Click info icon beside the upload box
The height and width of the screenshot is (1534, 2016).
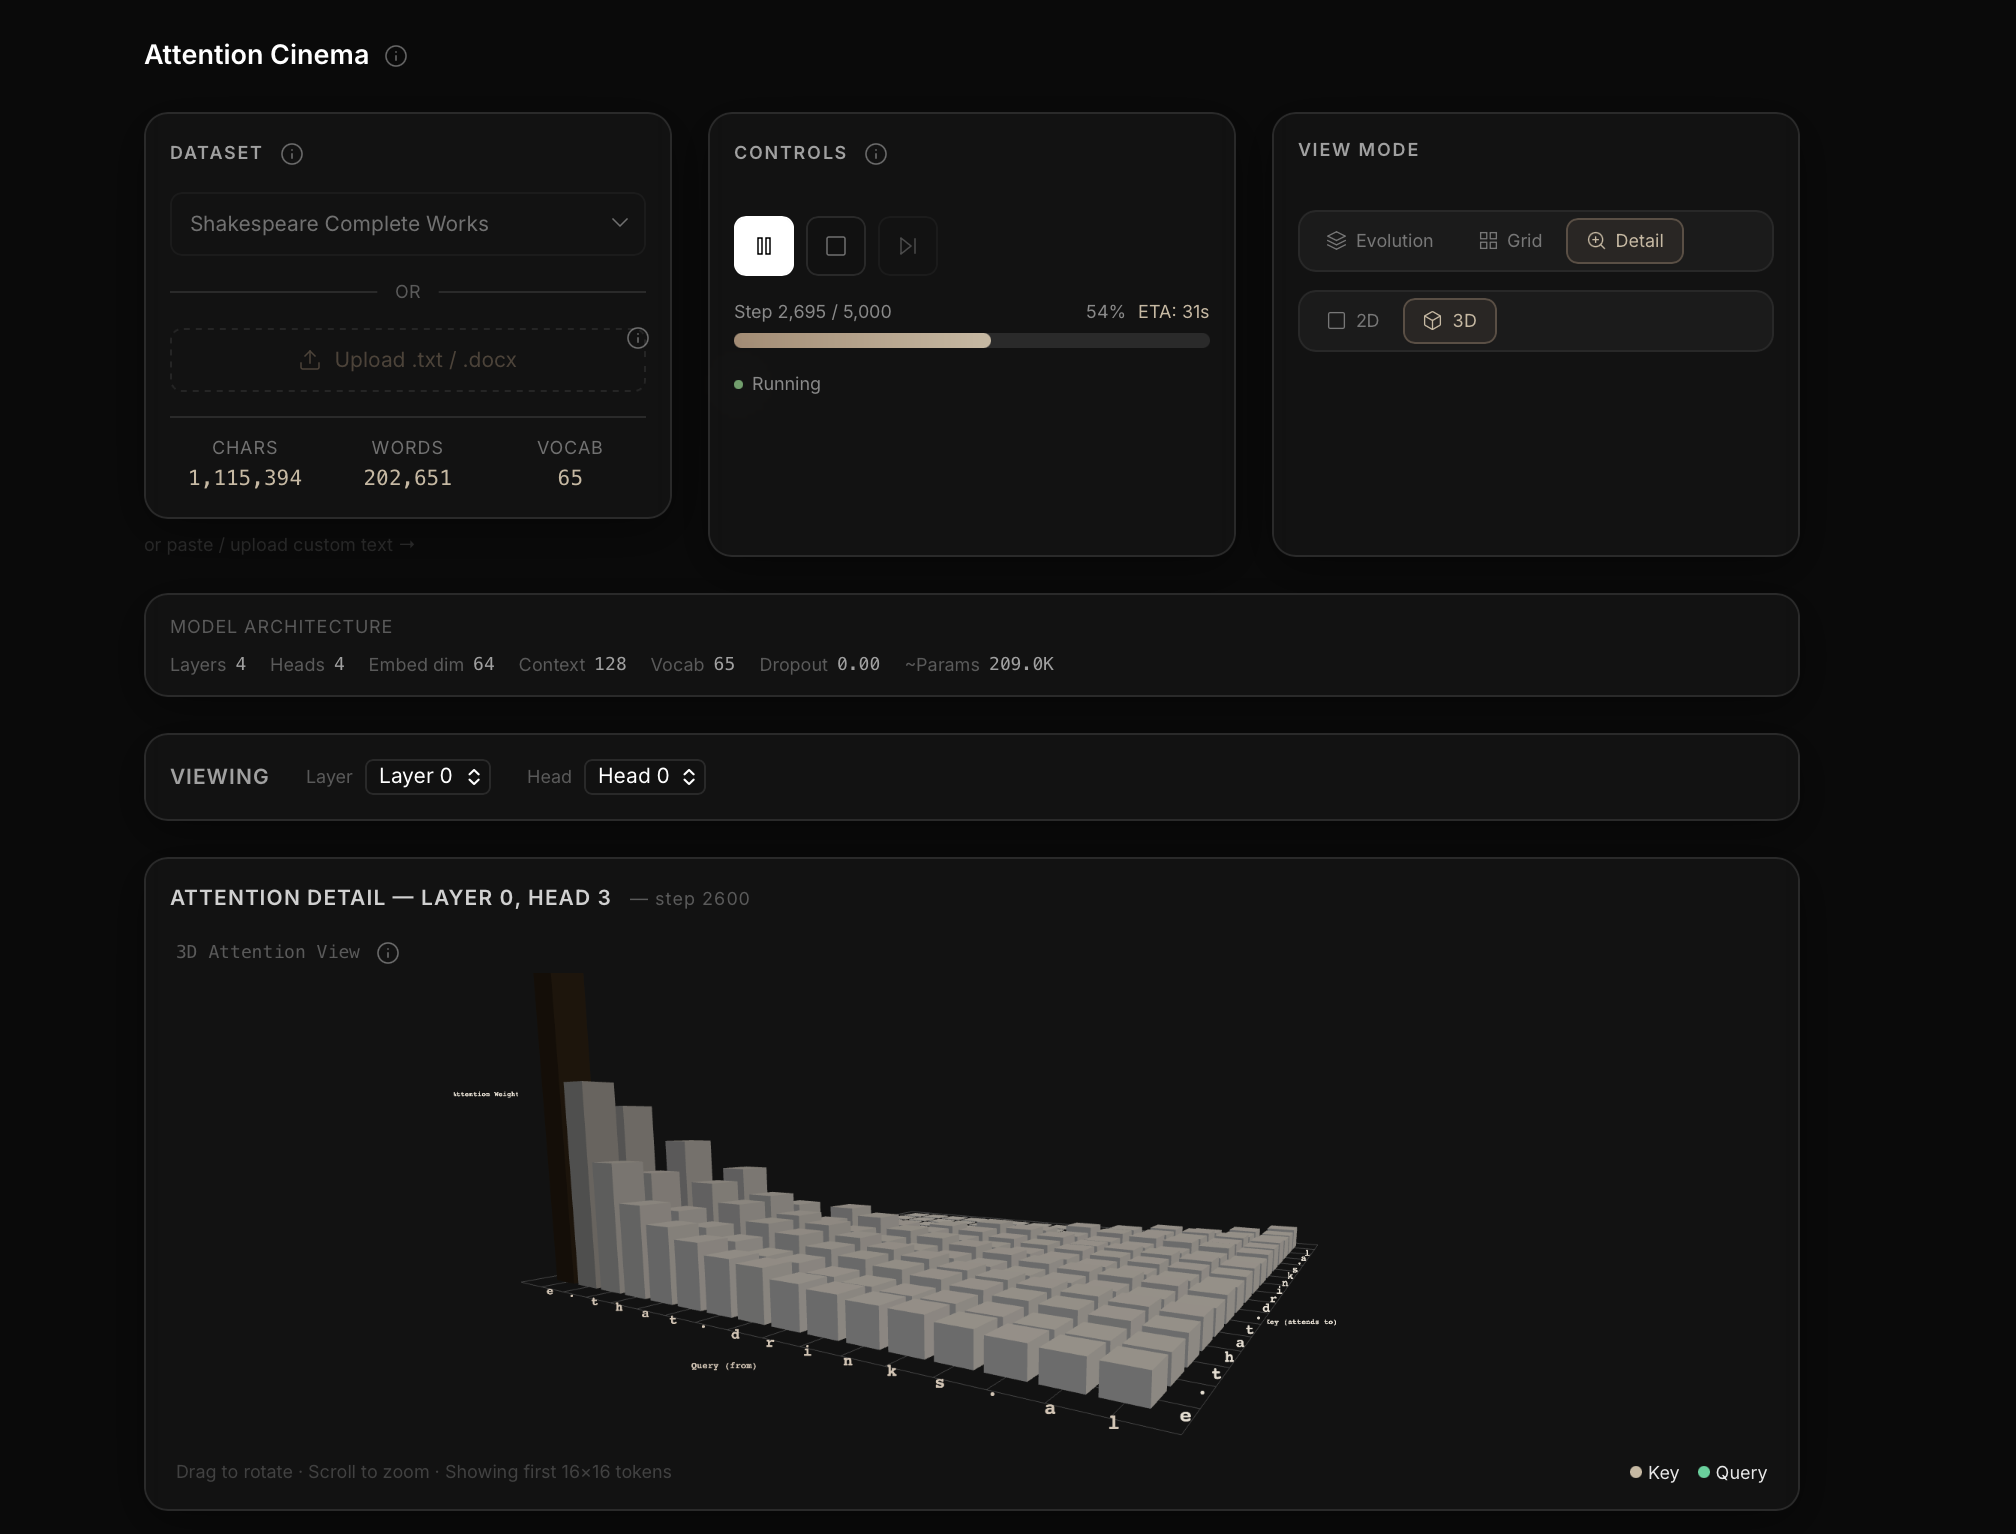tap(637, 338)
